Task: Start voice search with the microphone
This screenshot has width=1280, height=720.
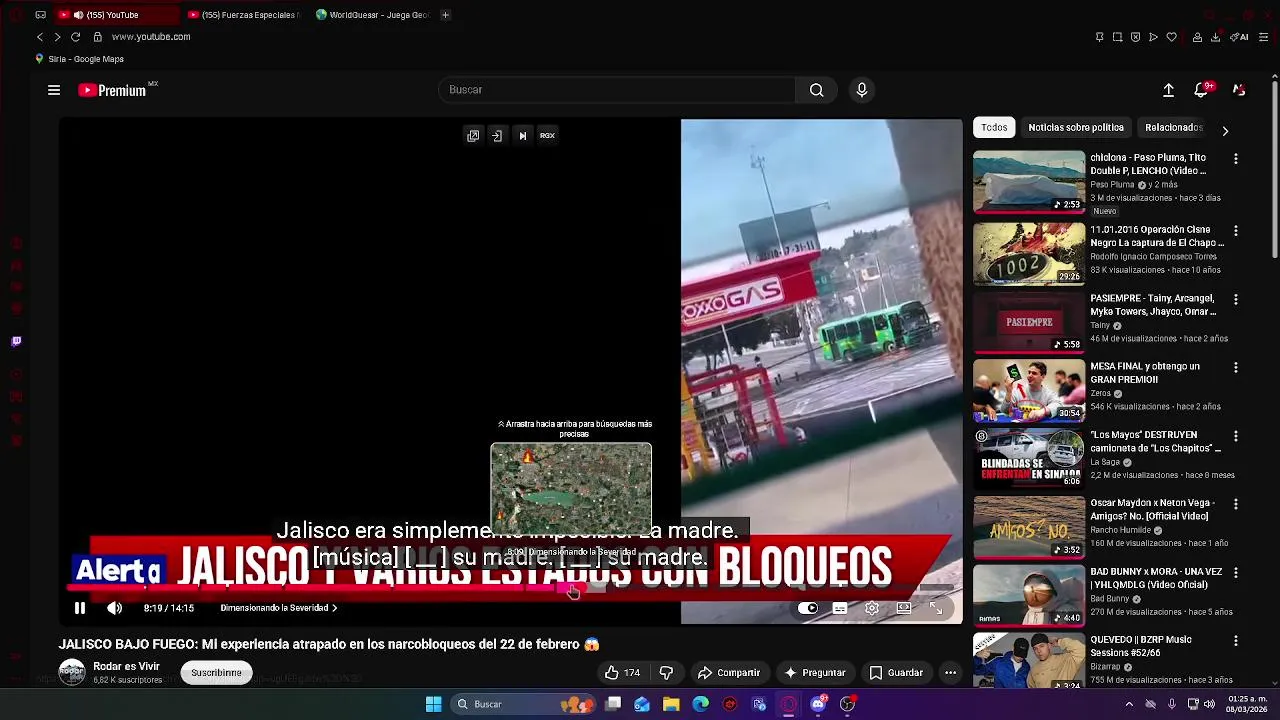Action: 862,90
